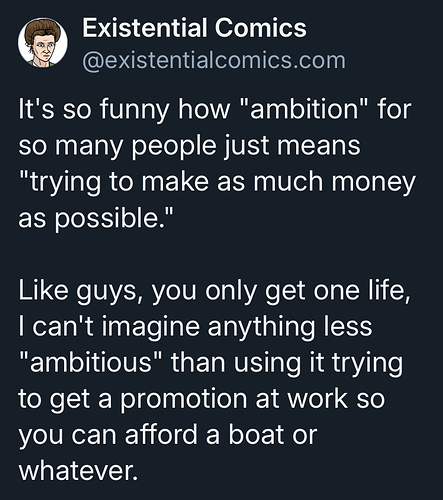This screenshot has height=500, width=443.
Task: Click the line "so many people just means"
Action: click(189, 146)
